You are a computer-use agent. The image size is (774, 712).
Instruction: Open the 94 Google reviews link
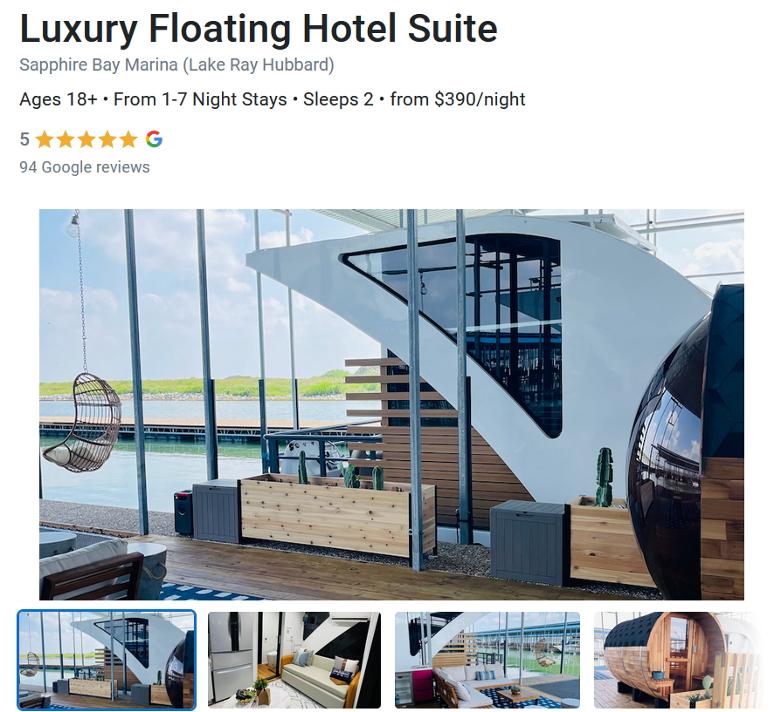(x=84, y=167)
